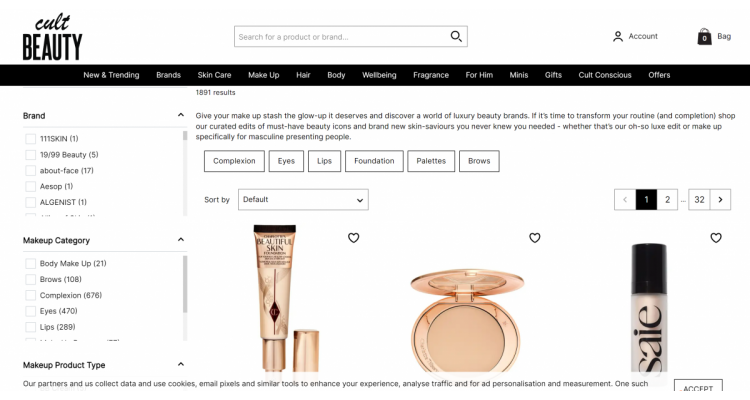750x400 pixels.
Task: Check the Lips (289) category
Action: coord(31,327)
